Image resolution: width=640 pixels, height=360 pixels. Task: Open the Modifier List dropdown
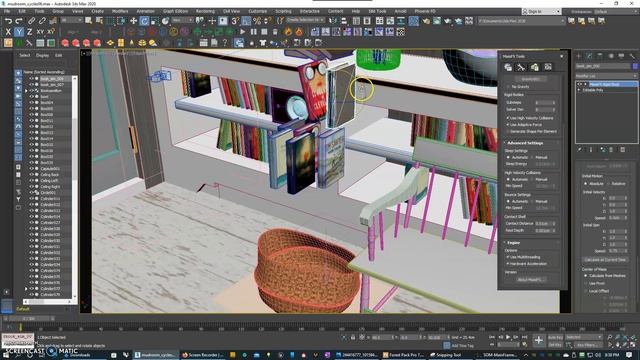pyautogui.click(x=606, y=76)
